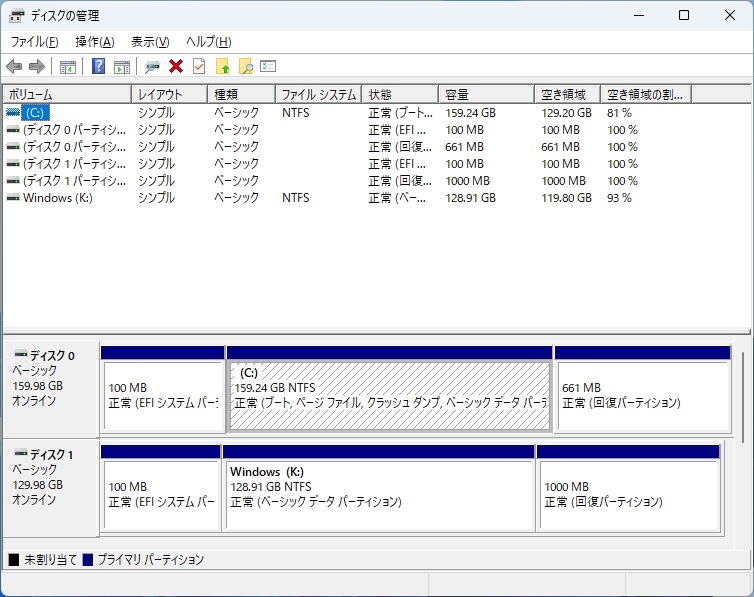Click the yellow folder with green arrow icon

[223, 67]
